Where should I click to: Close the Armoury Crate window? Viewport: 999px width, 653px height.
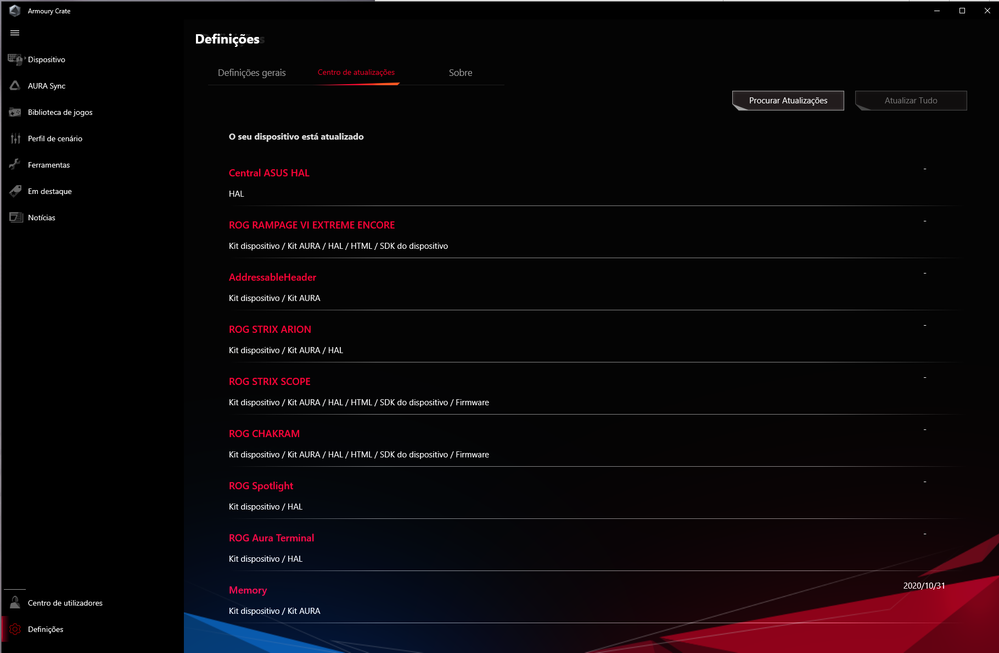(987, 11)
